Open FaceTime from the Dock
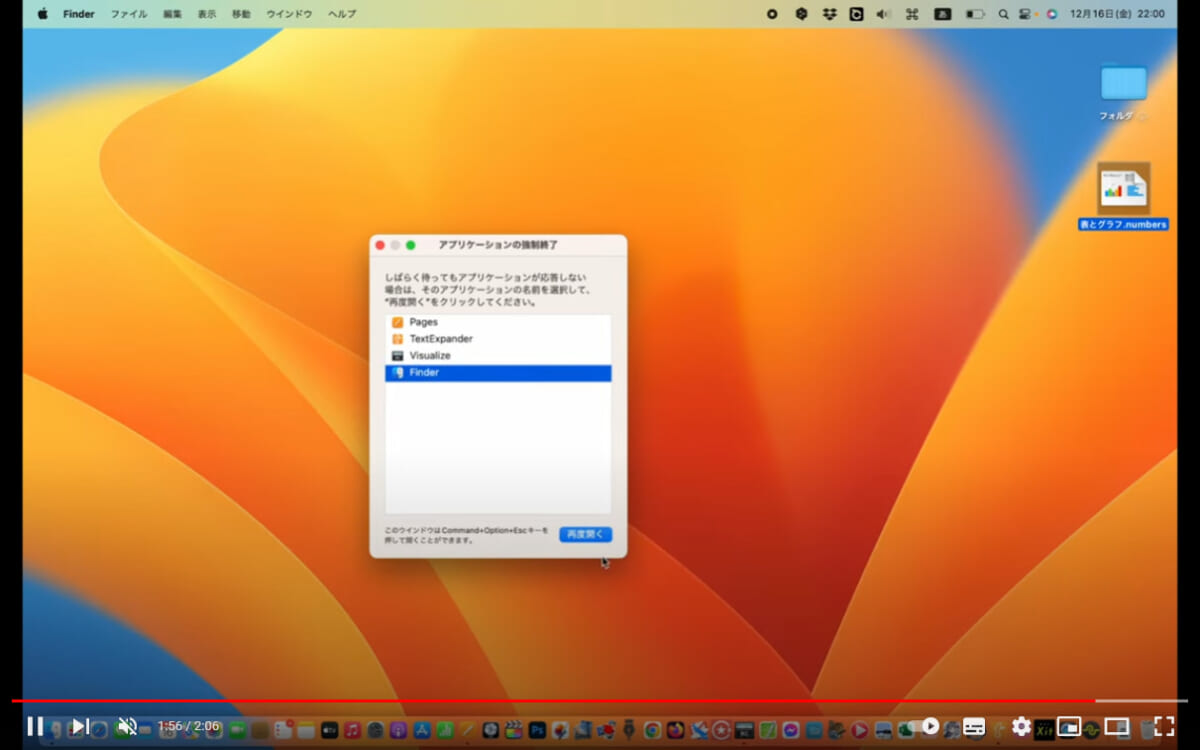The width and height of the screenshot is (1200, 750). point(237,730)
